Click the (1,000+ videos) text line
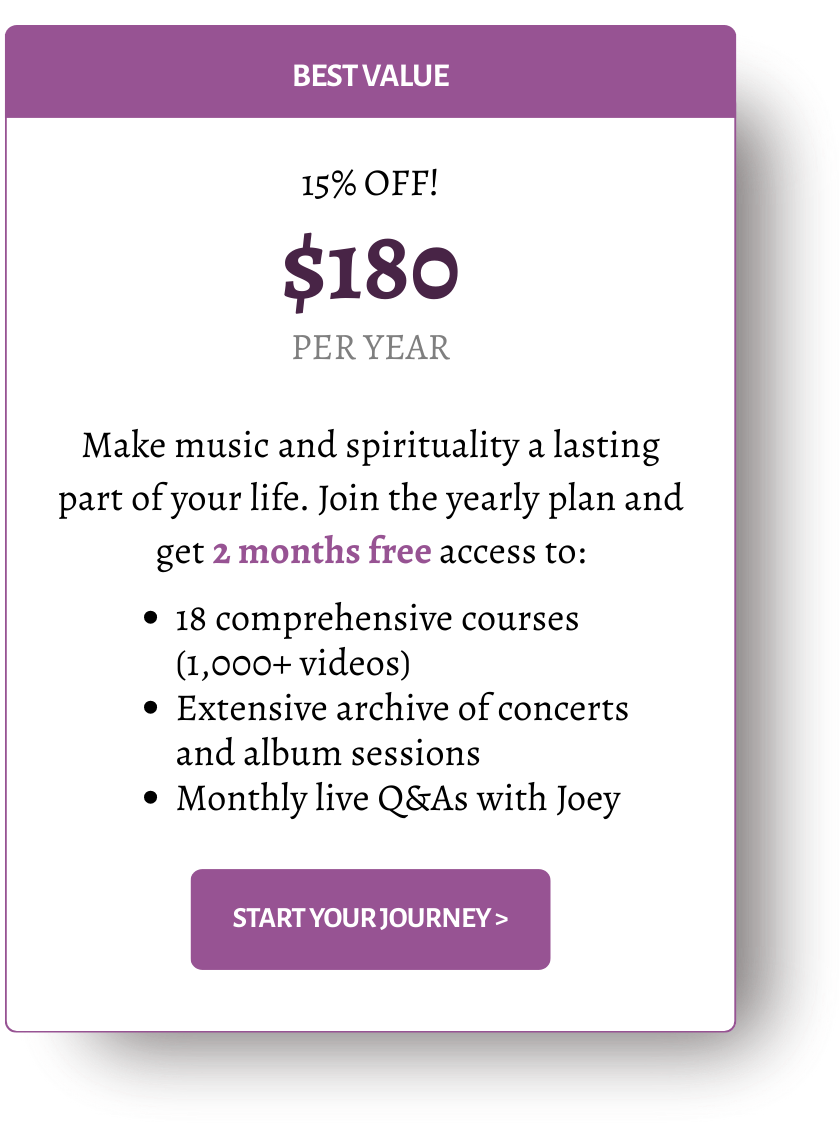This screenshot has width=839, height=1129. [293, 663]
